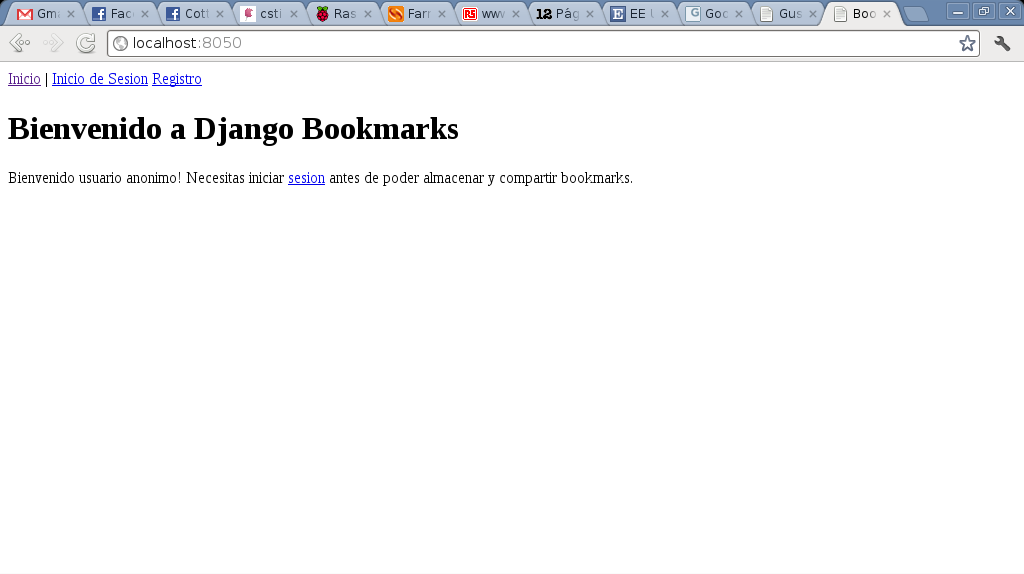Click the browser forward arrow button
Screen dimensions: 1024x574
click(x=53, y=43)
